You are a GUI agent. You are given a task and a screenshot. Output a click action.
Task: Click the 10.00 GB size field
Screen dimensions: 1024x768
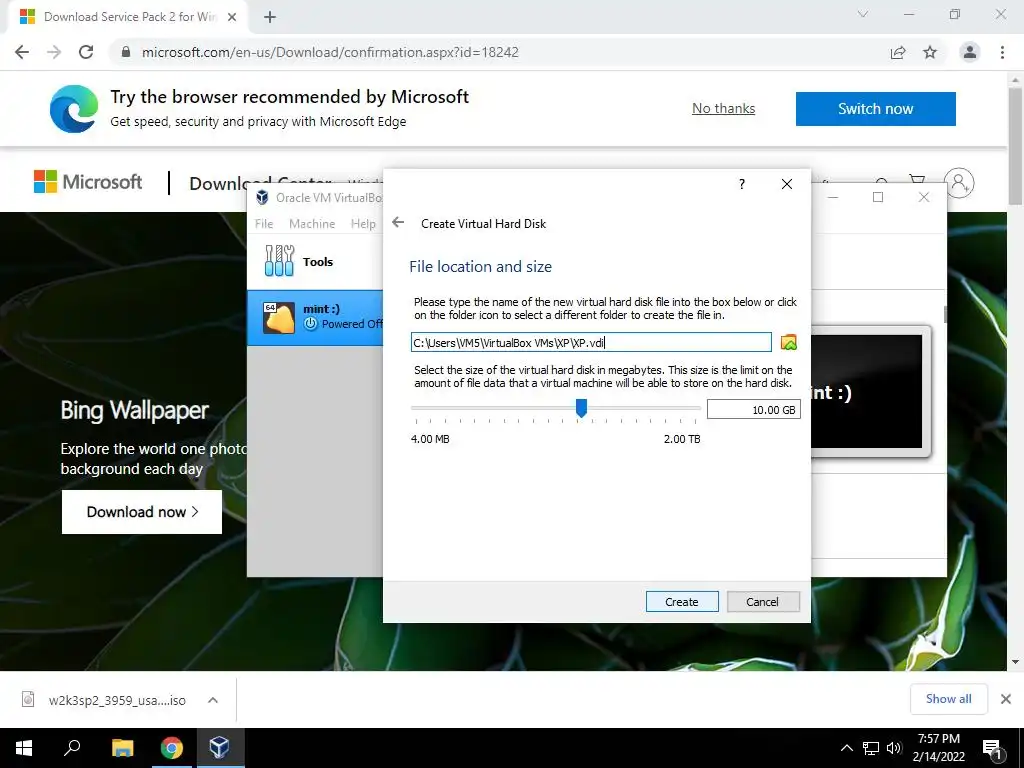[754, 409]
